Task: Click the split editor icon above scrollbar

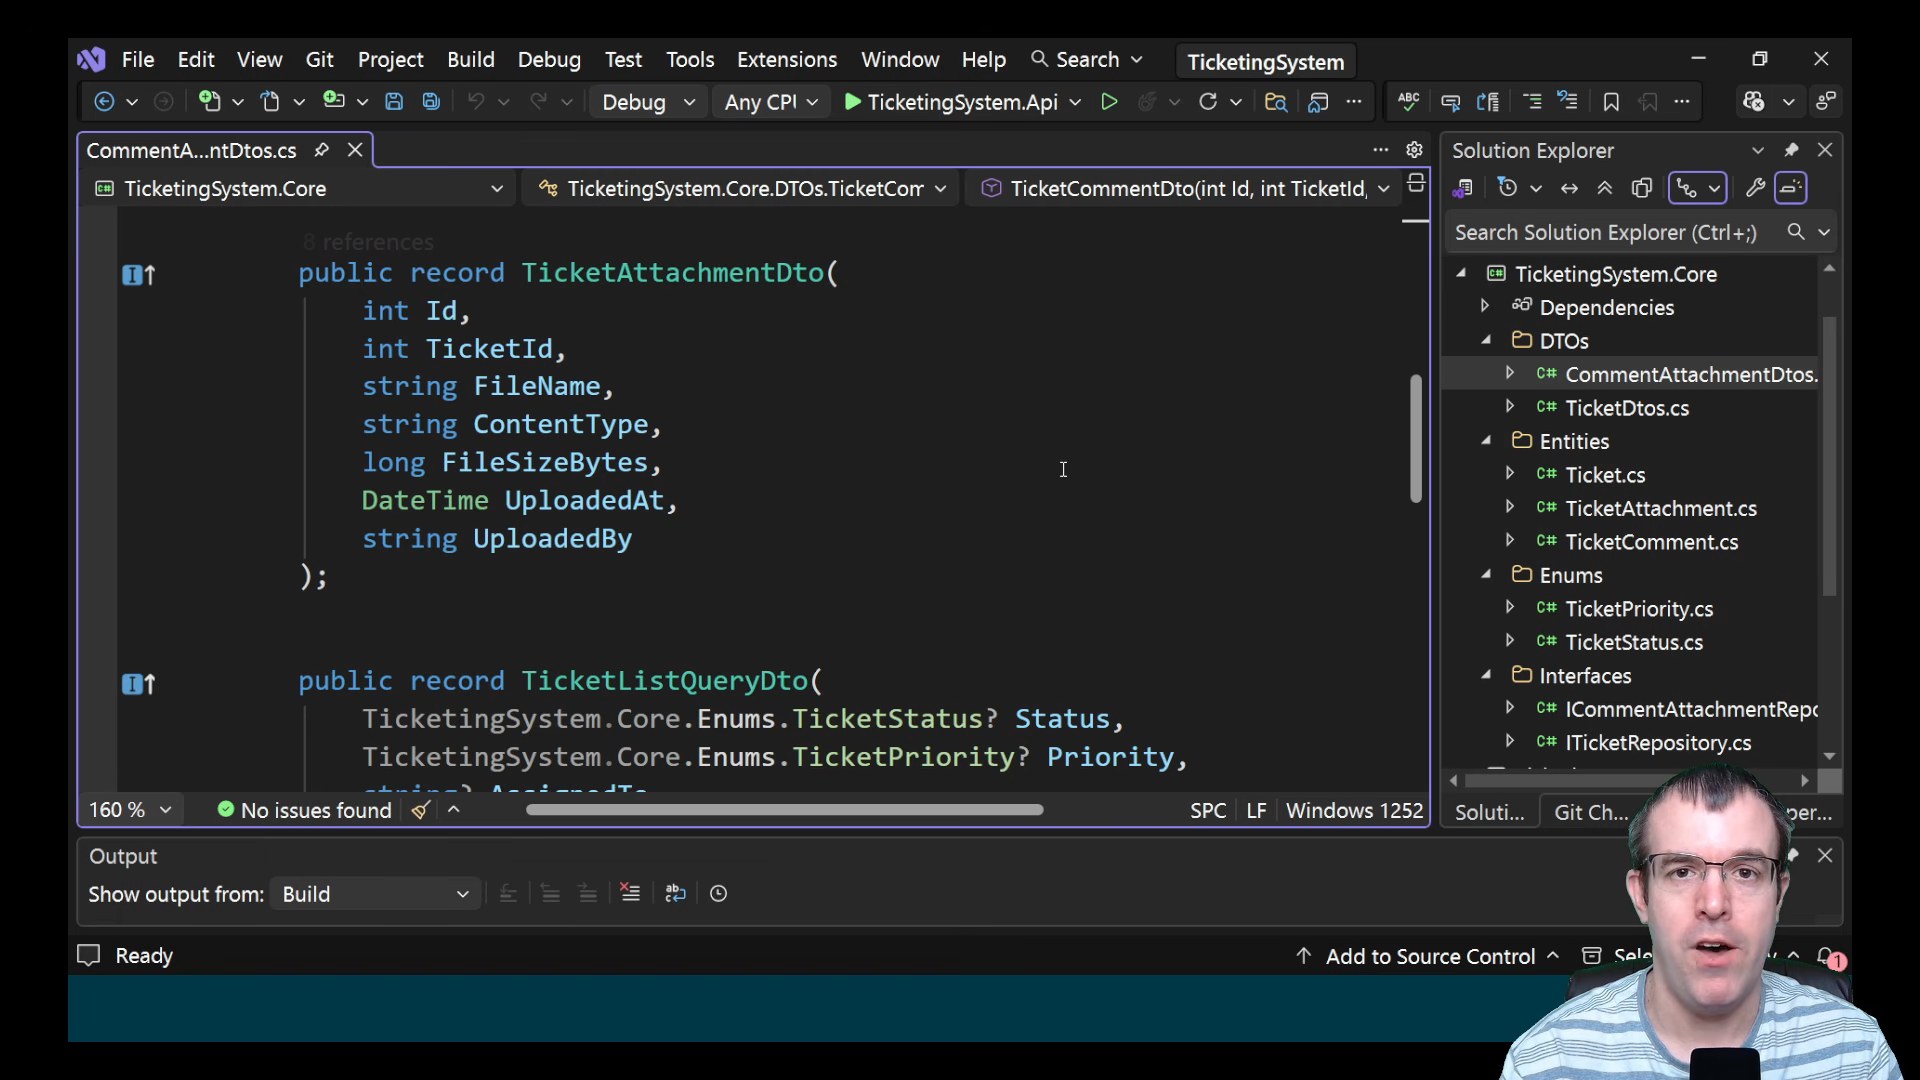Action: [1416, 183]
